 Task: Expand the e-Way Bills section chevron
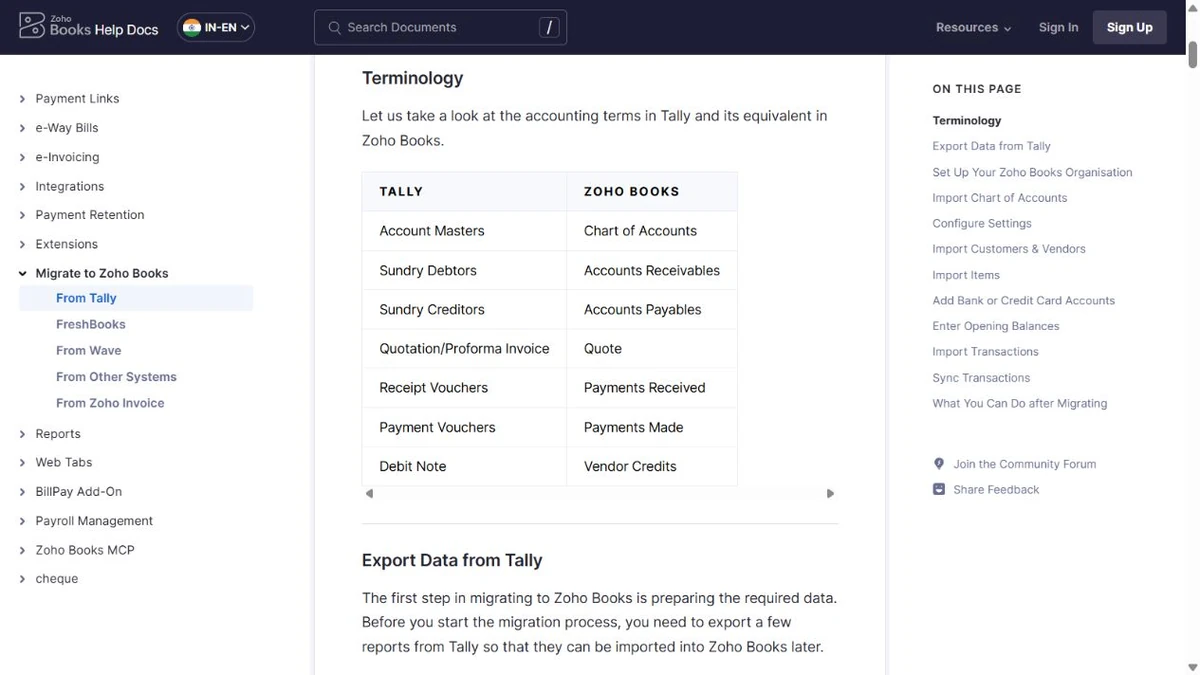[23, 128]
